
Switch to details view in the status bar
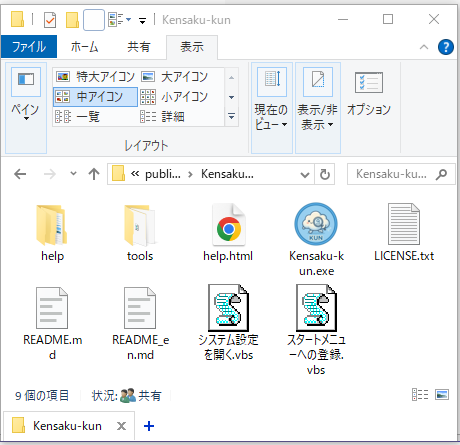[420, 395]
